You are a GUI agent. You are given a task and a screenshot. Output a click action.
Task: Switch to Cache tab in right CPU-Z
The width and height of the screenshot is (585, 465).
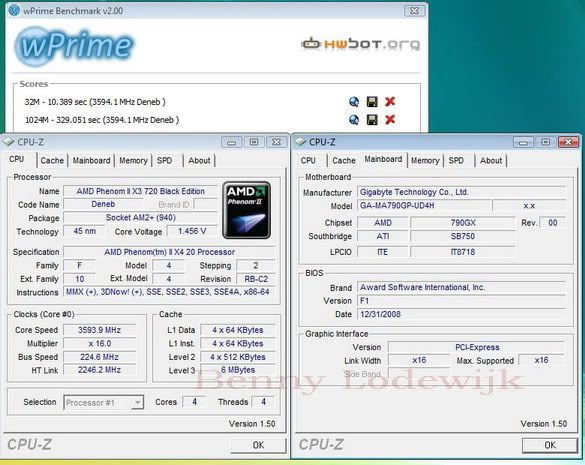pos(344,160)
